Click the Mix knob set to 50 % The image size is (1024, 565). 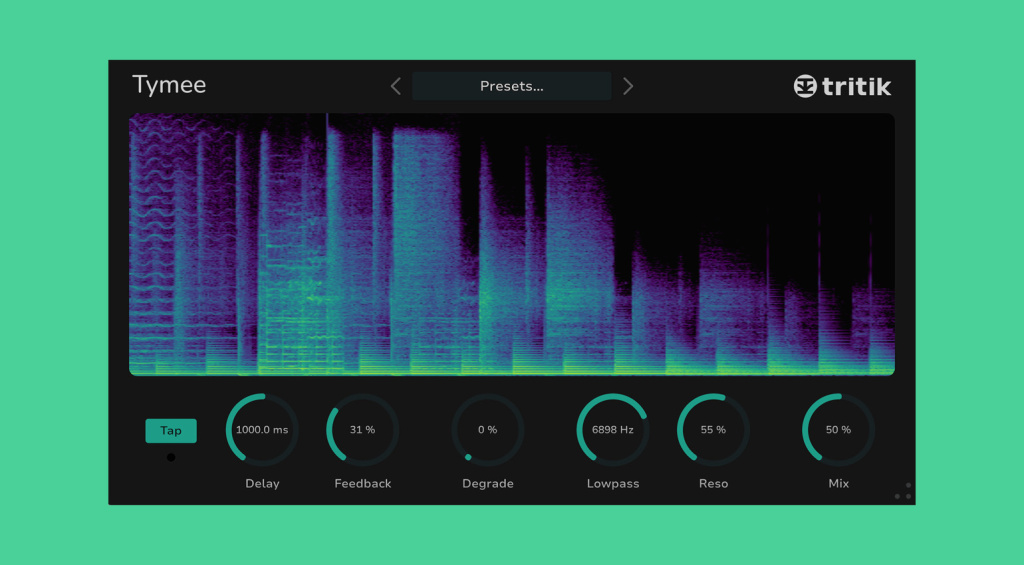[838, 430]
